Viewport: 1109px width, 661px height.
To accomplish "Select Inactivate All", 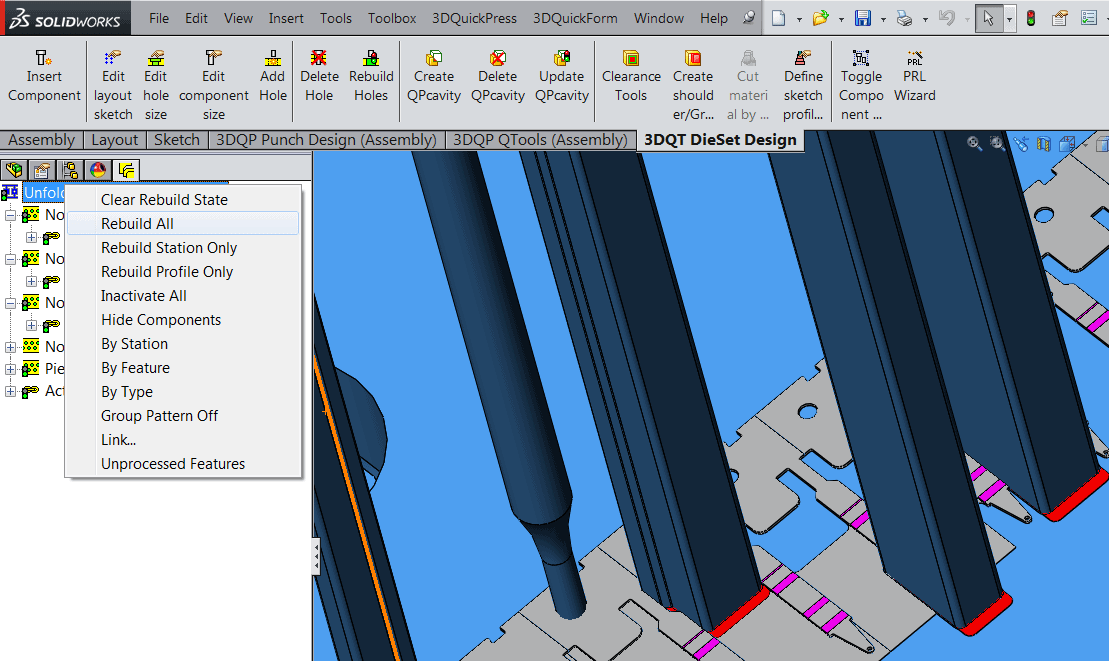I will 183,296.
